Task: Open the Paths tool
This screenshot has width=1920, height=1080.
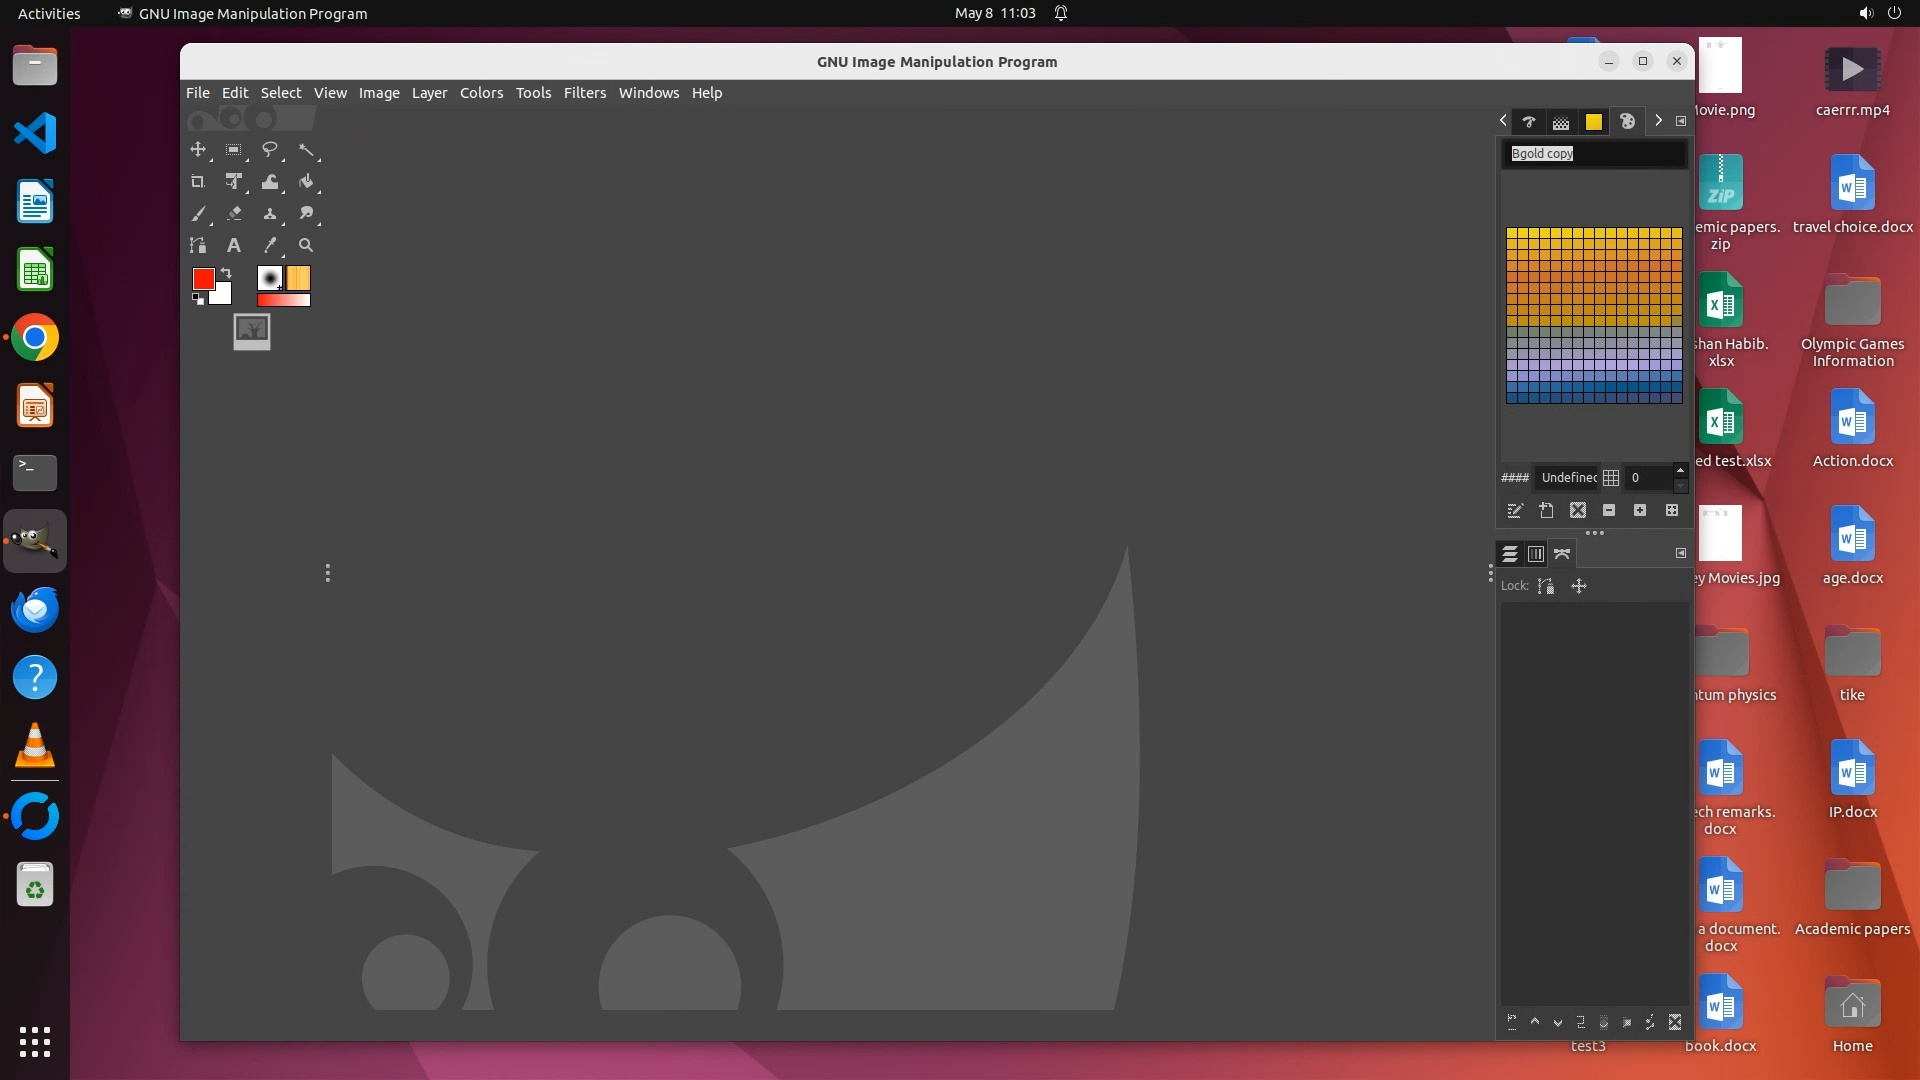Action: (x=198, y=245)
